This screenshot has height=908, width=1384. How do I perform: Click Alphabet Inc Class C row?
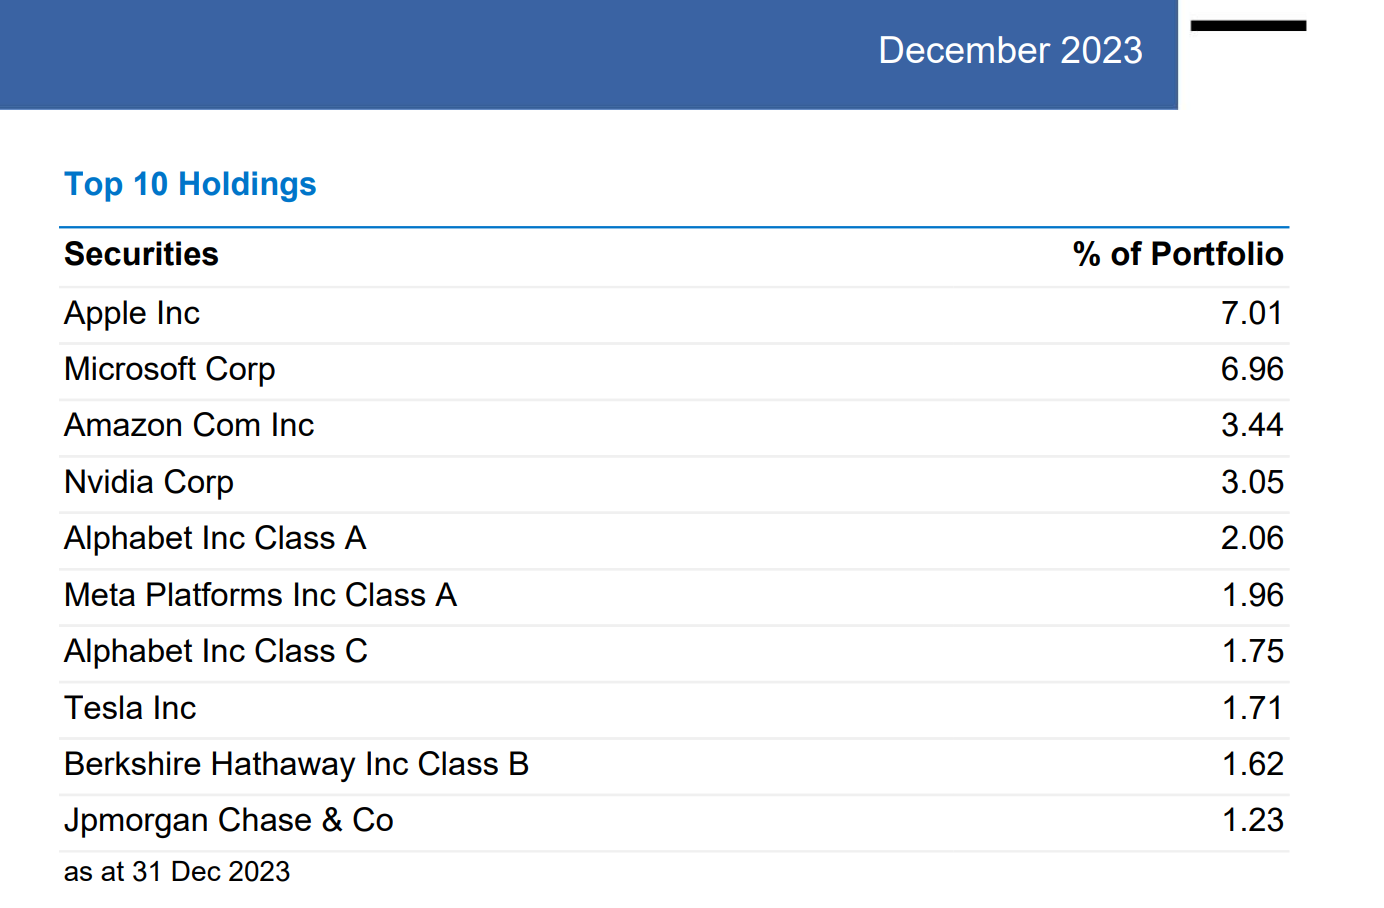click(x=216, y=651)
